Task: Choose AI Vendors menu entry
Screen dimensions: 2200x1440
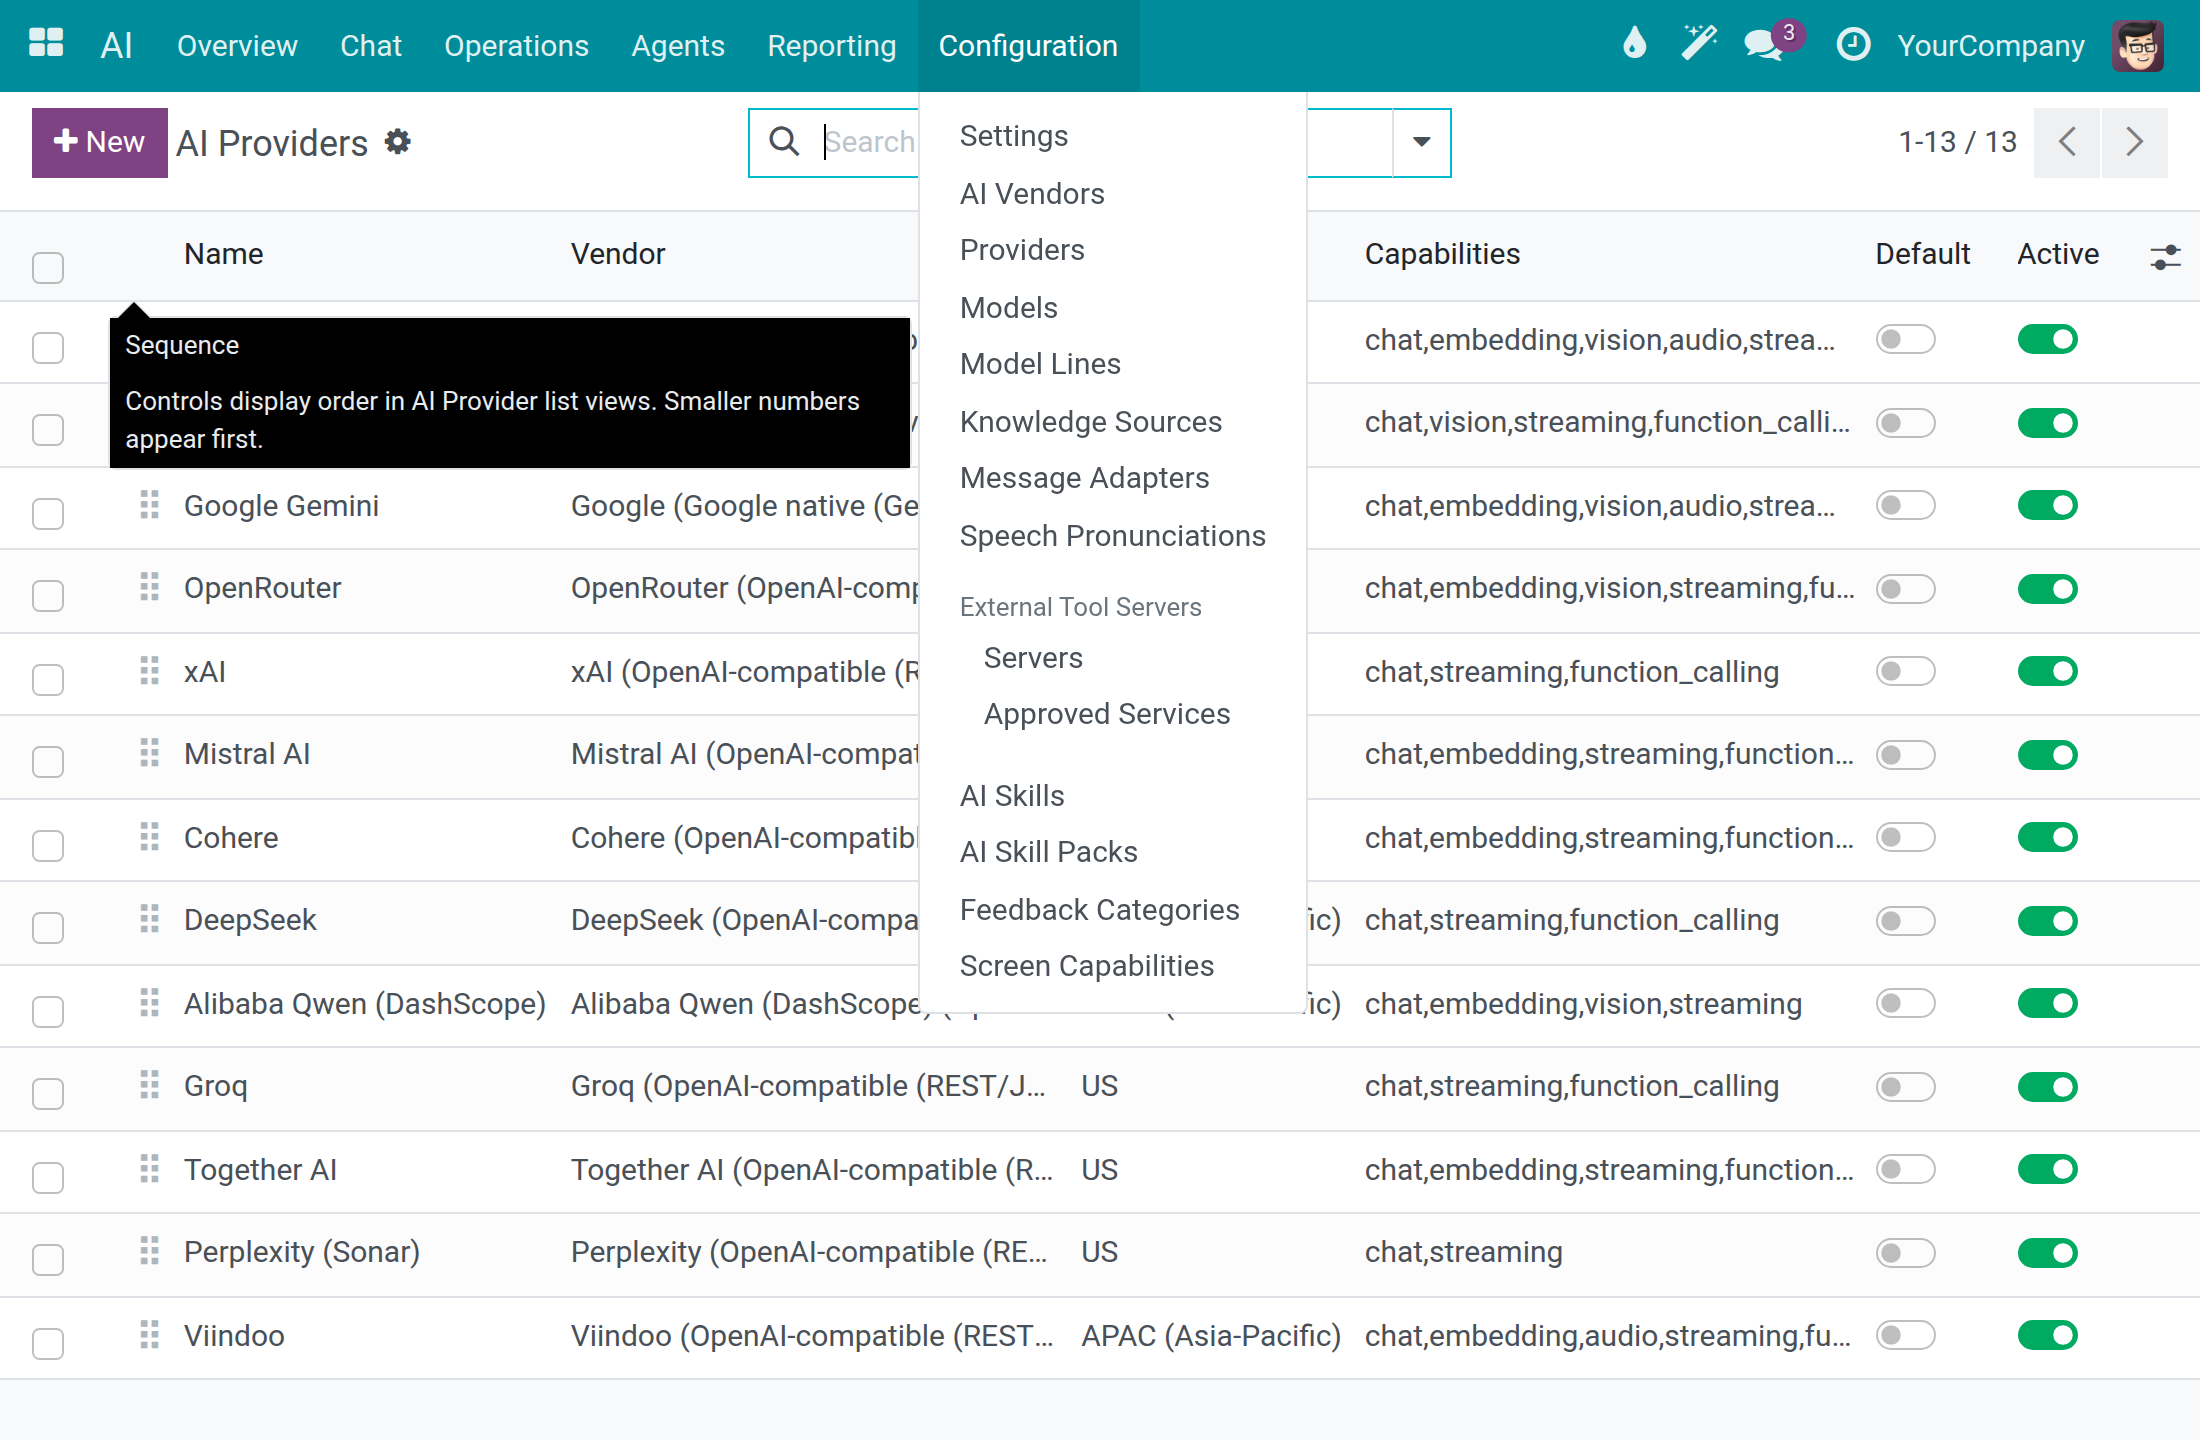Action: 1032,194
